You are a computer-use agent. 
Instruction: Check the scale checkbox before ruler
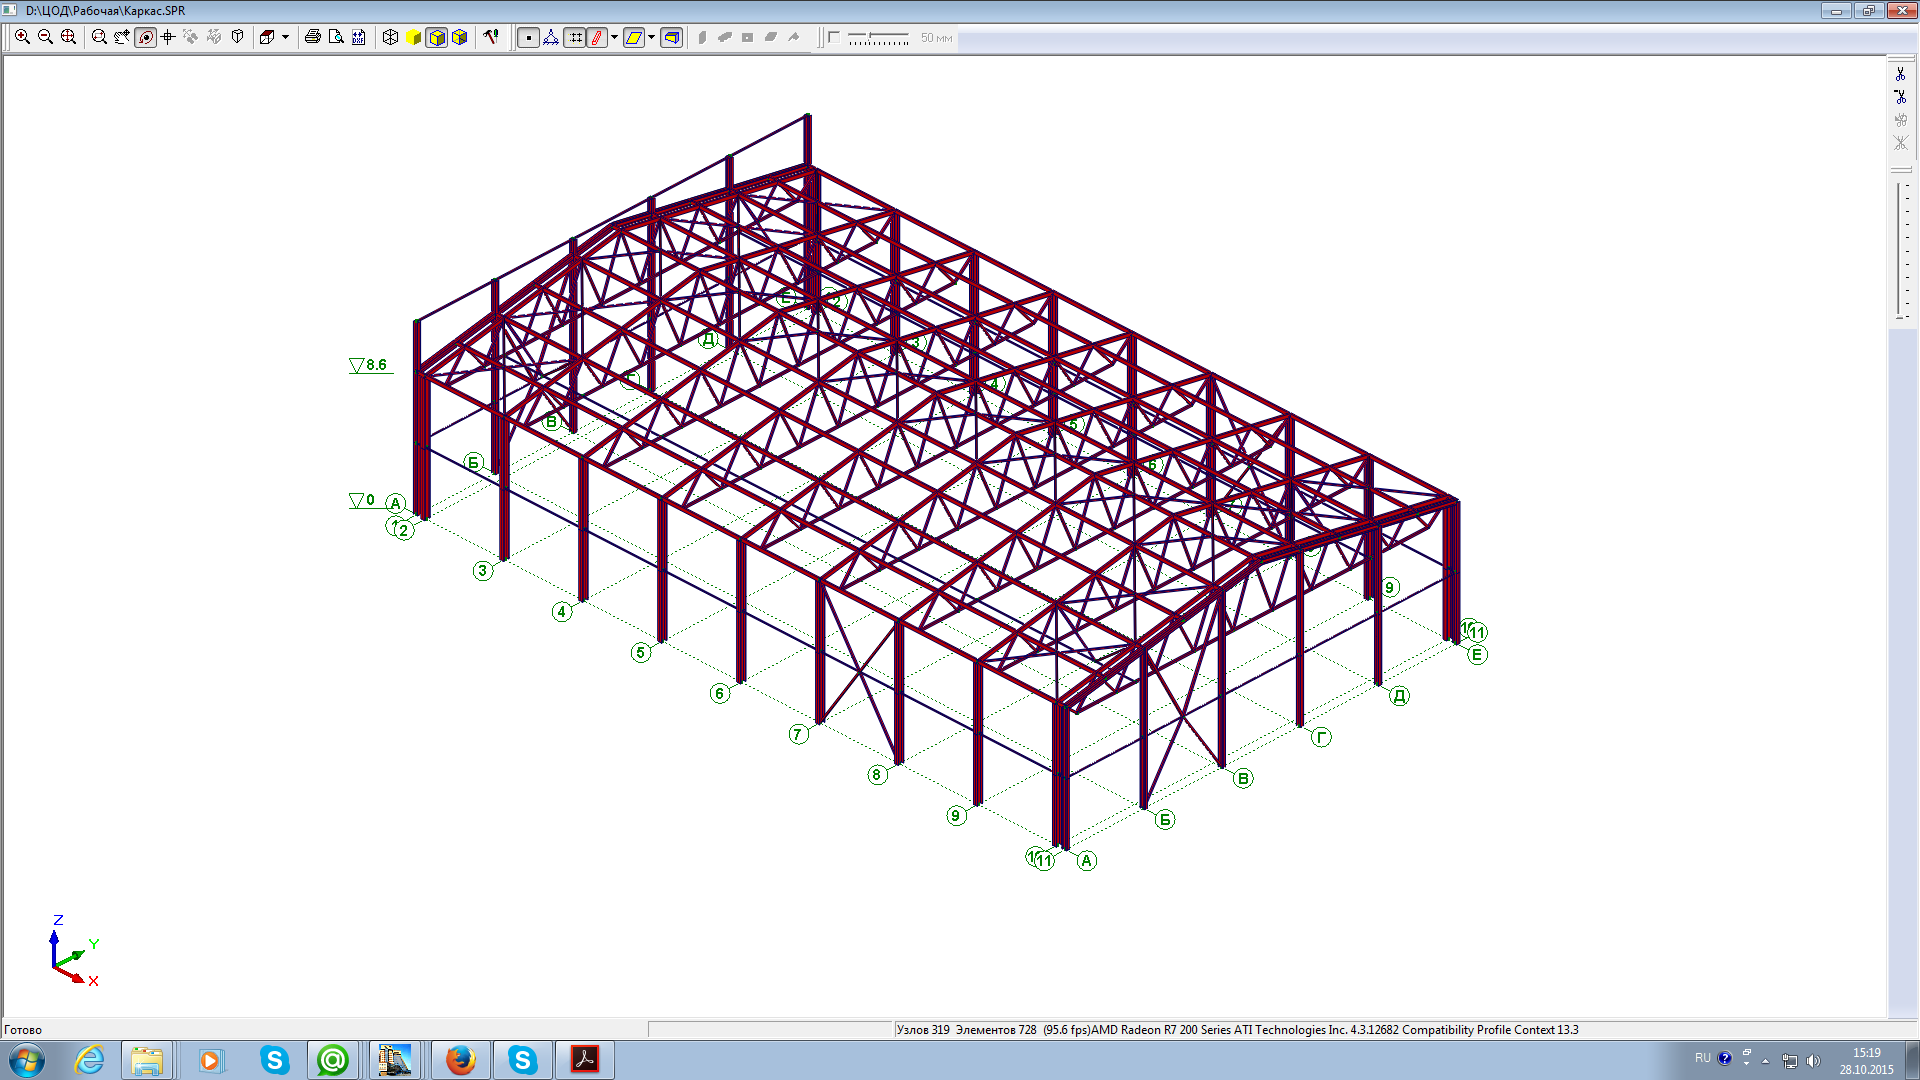coord(834,37)
